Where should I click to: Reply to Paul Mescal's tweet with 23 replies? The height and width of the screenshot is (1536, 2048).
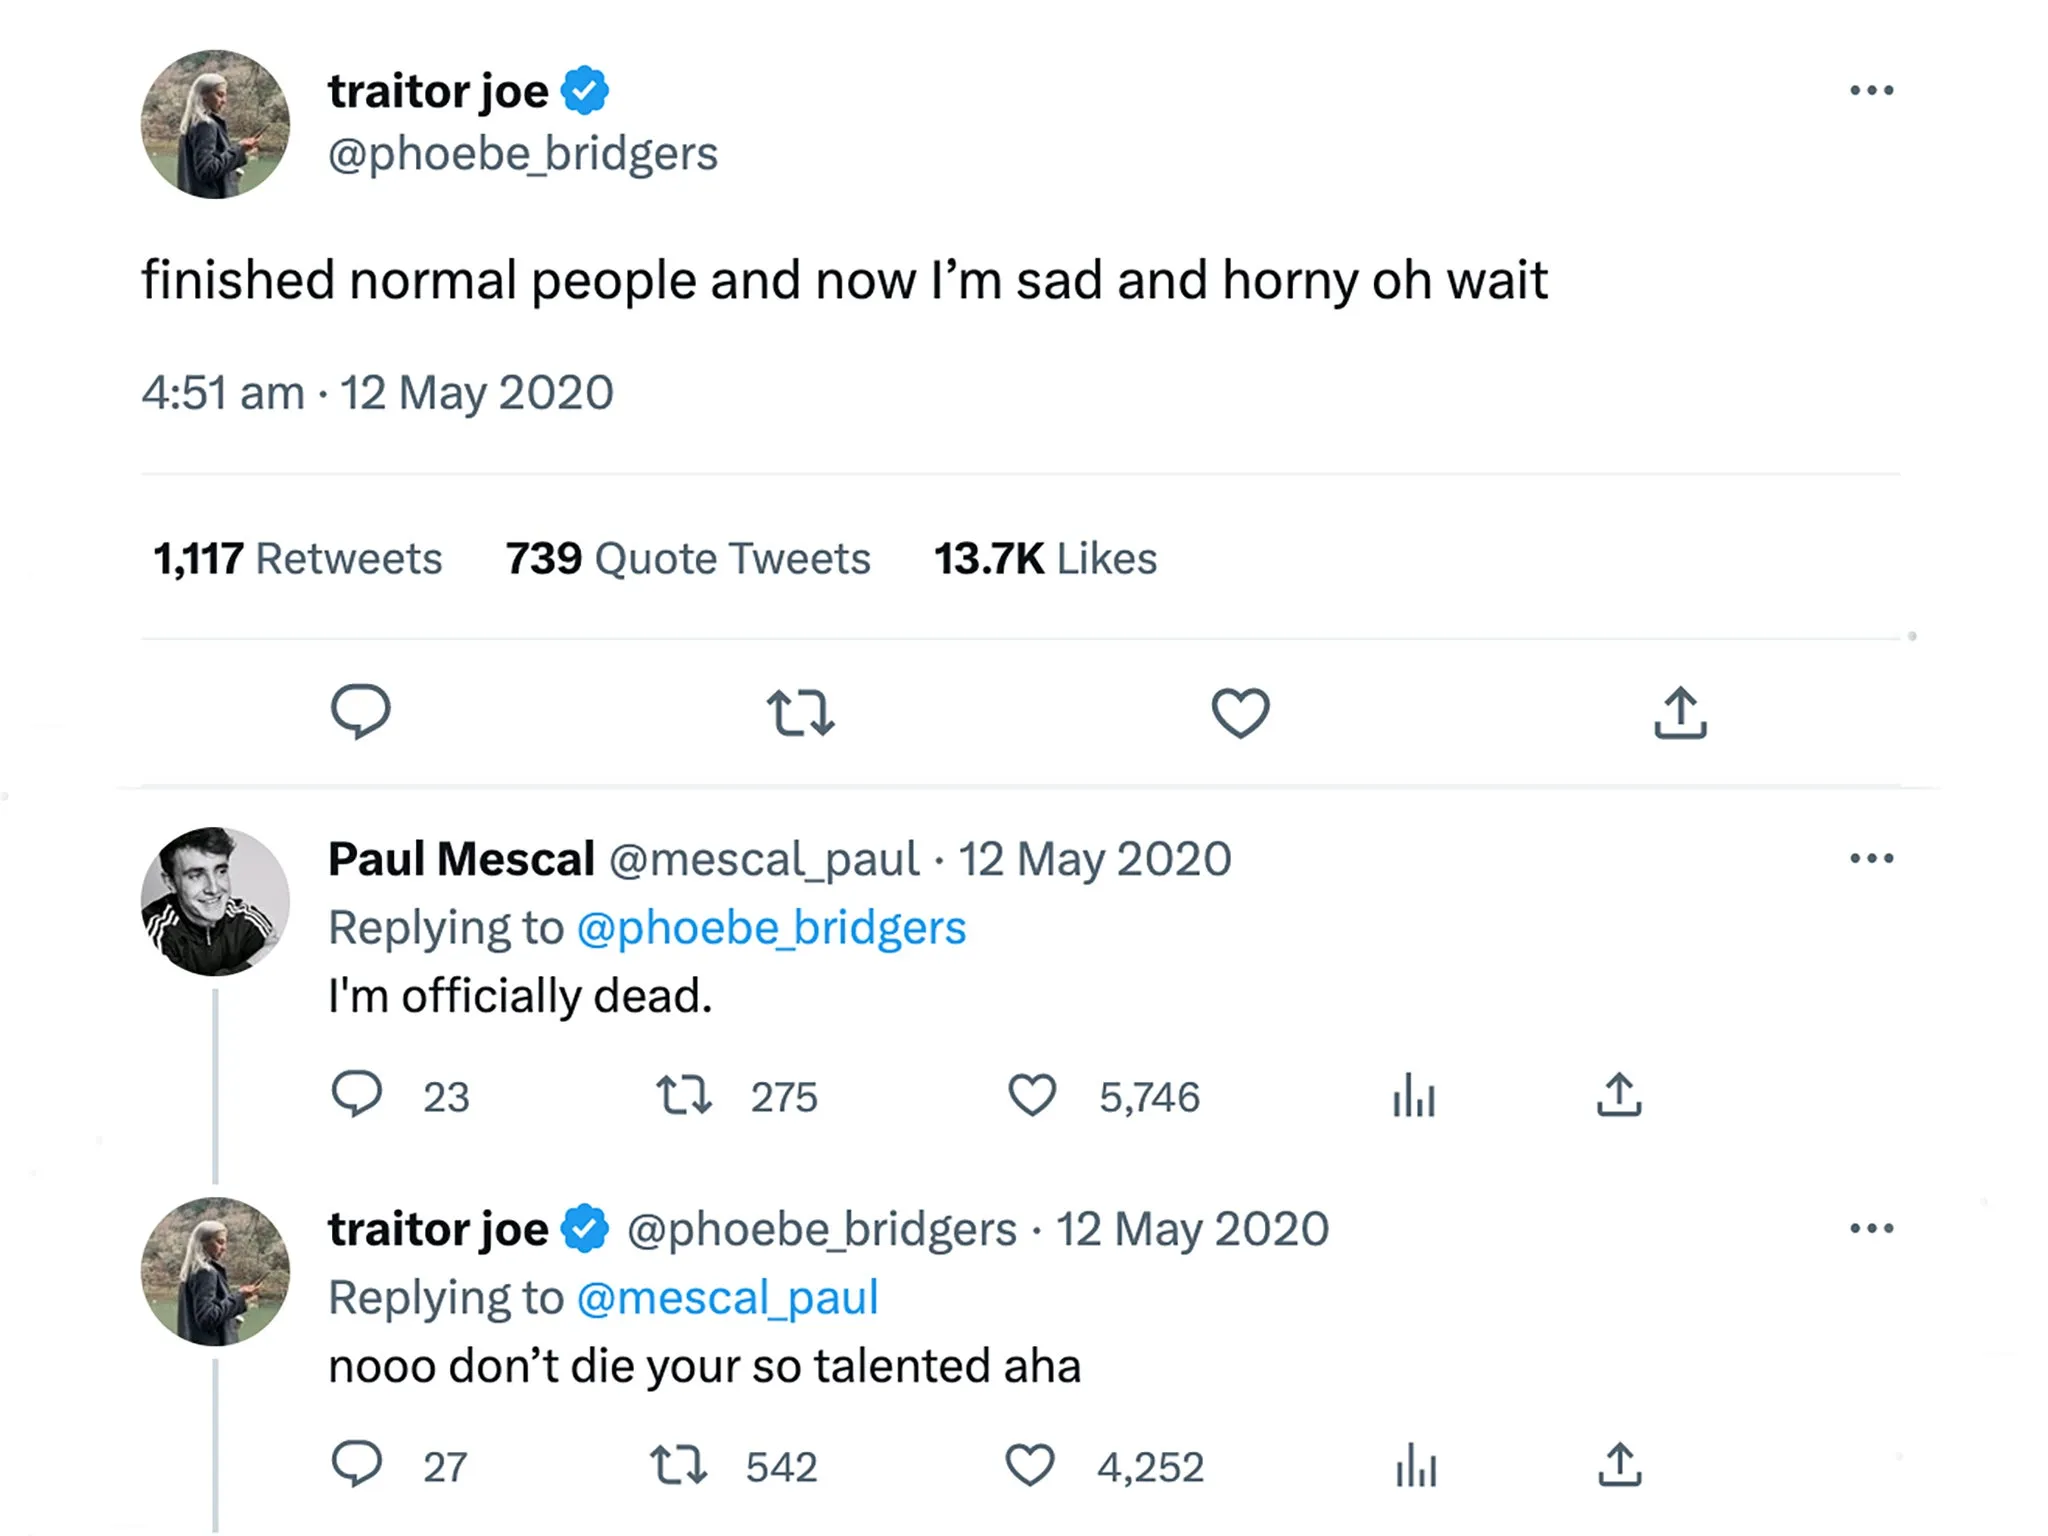[357, 1094]
